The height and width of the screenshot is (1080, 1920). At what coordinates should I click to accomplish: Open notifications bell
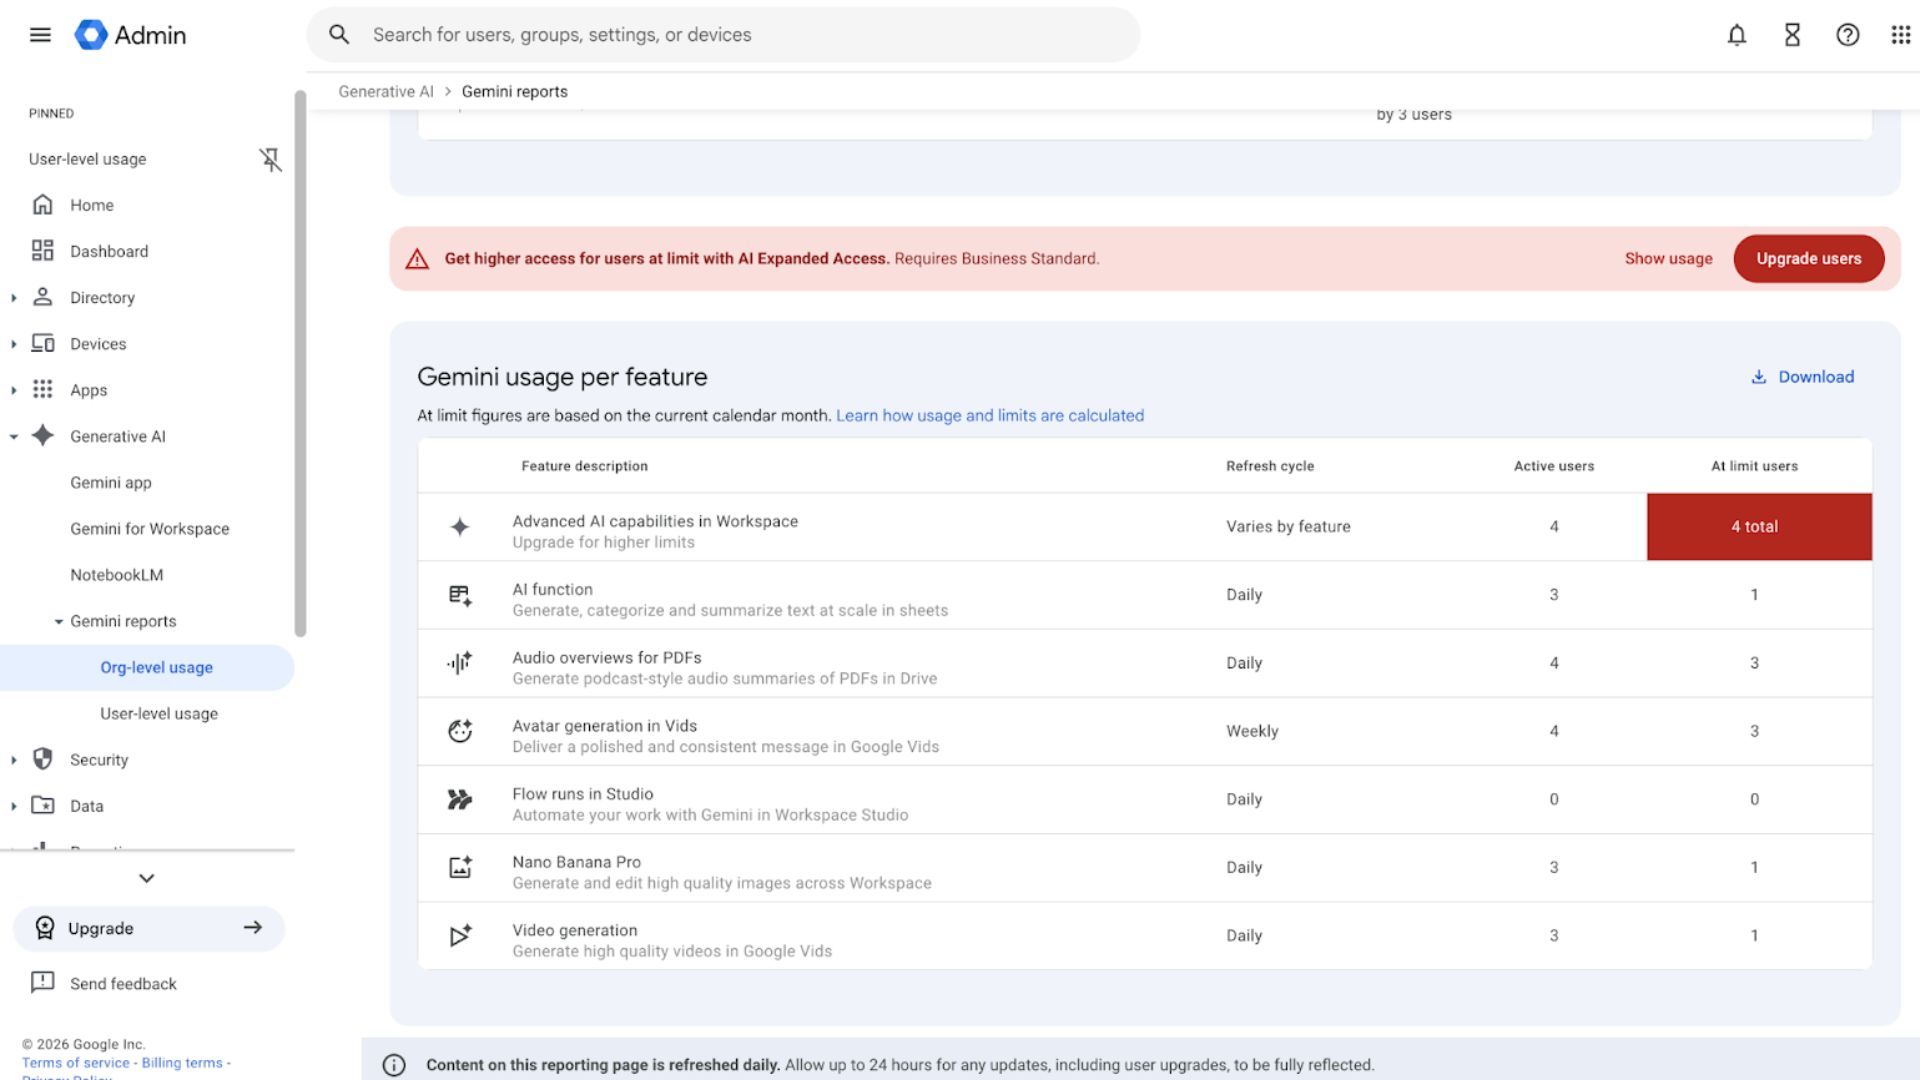(1737, 35)
